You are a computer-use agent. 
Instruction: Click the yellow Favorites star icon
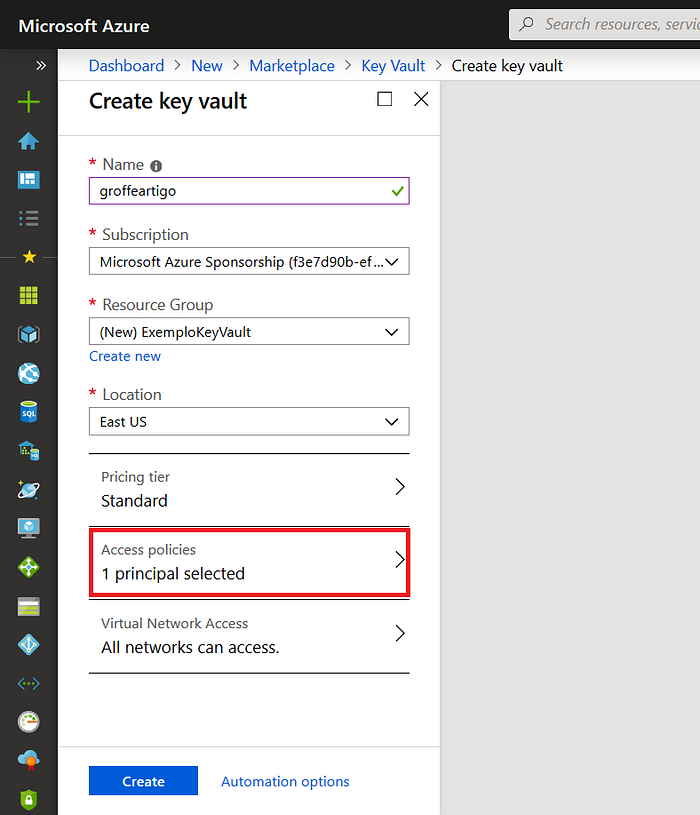(29, 257)
